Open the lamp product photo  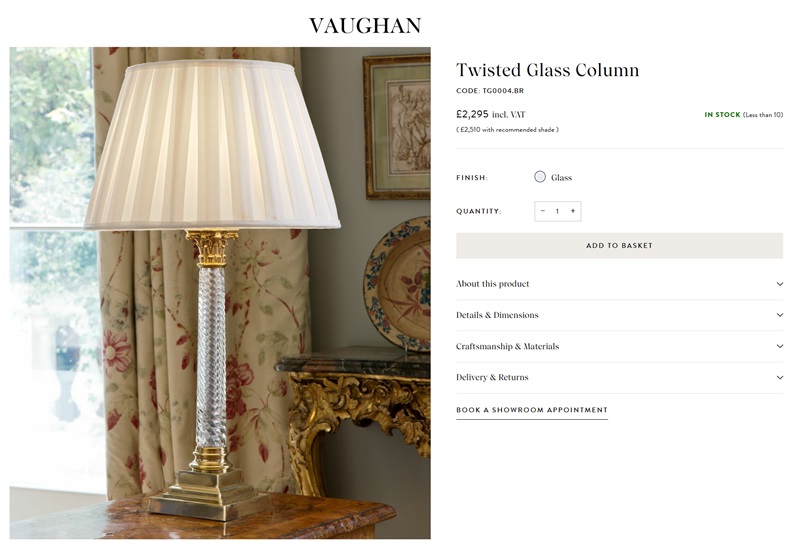point(220,293)
